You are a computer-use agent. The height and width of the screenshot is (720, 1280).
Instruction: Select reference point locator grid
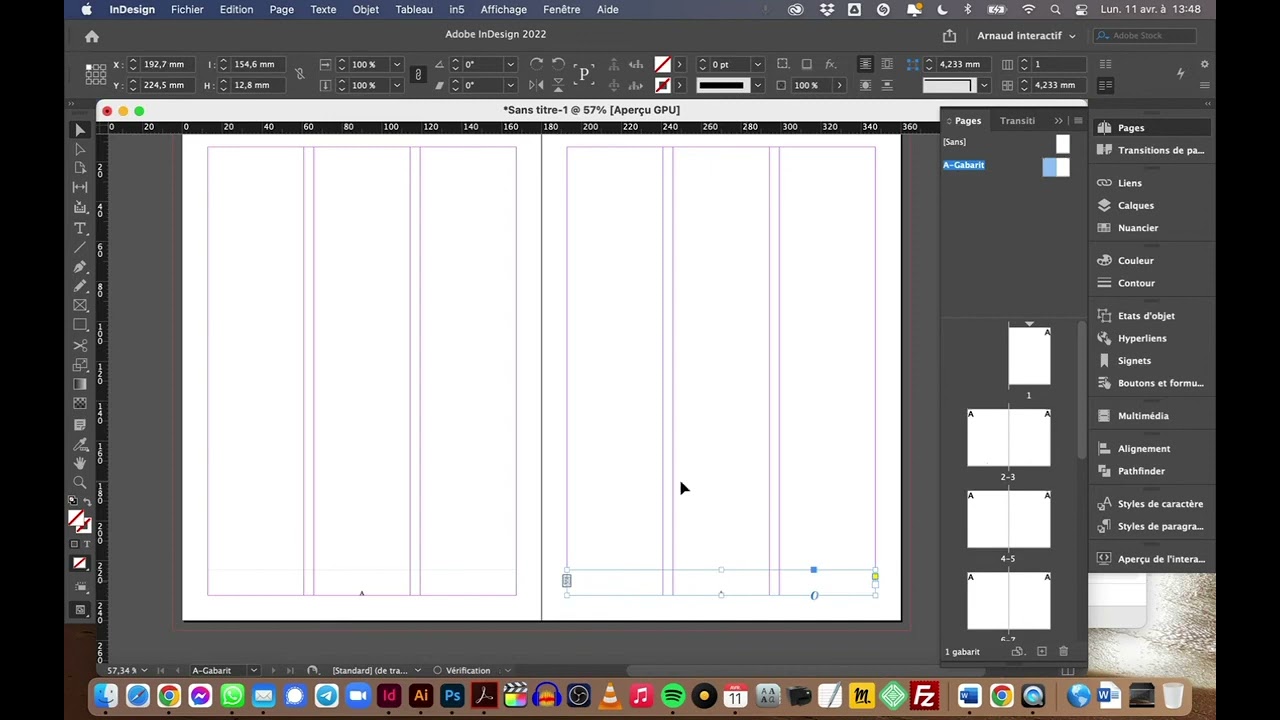click(x=96, y=74)
